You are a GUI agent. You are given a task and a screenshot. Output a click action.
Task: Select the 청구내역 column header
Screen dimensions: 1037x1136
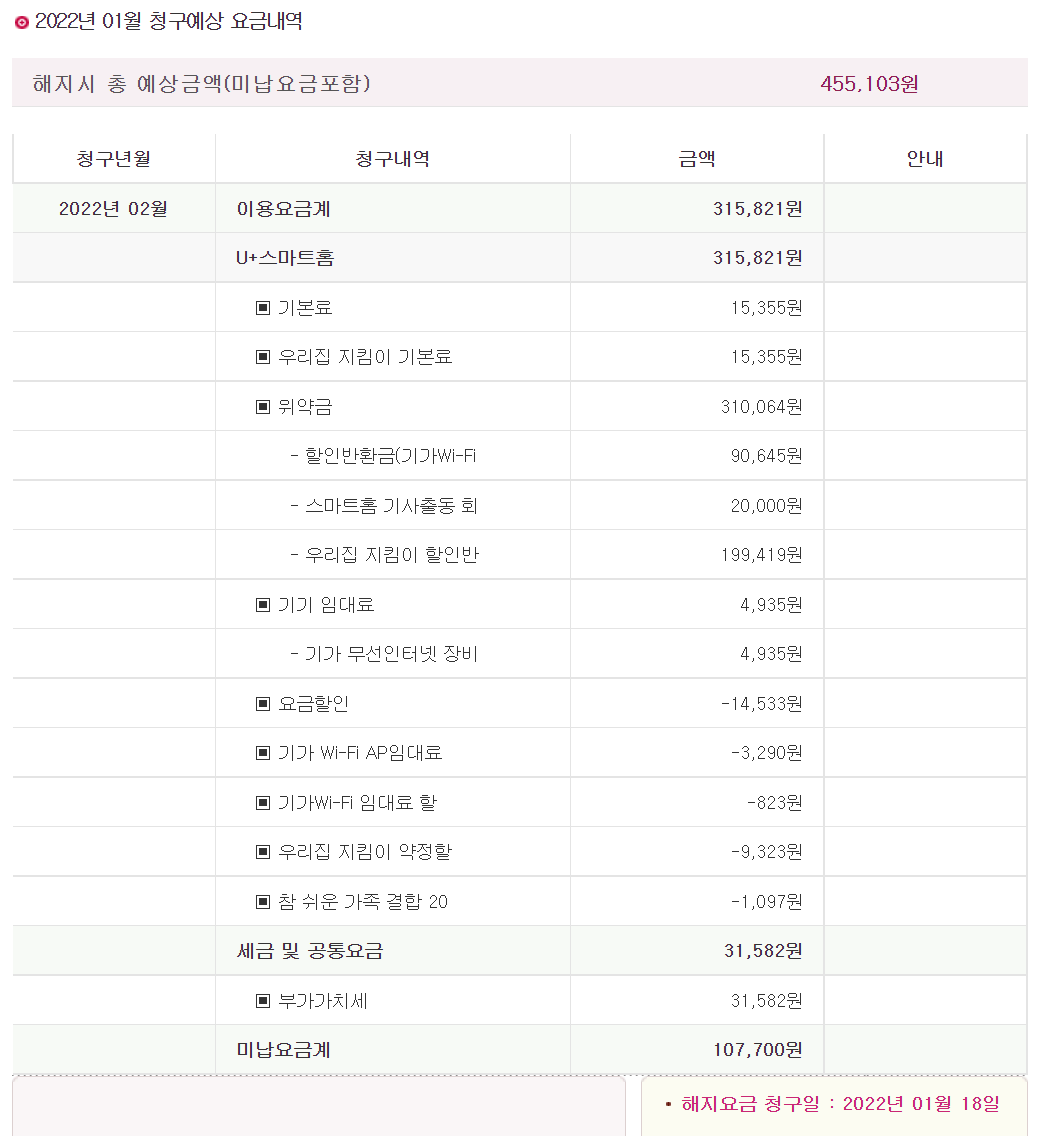coord(392,159)
